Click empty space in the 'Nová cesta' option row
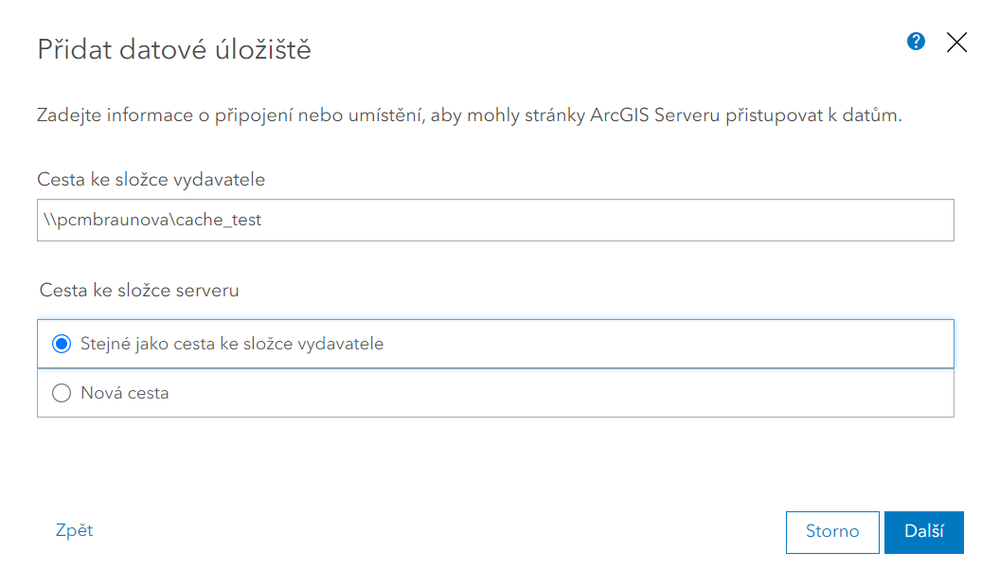Screen dimensions: 999x587 [x=600, y=393]
